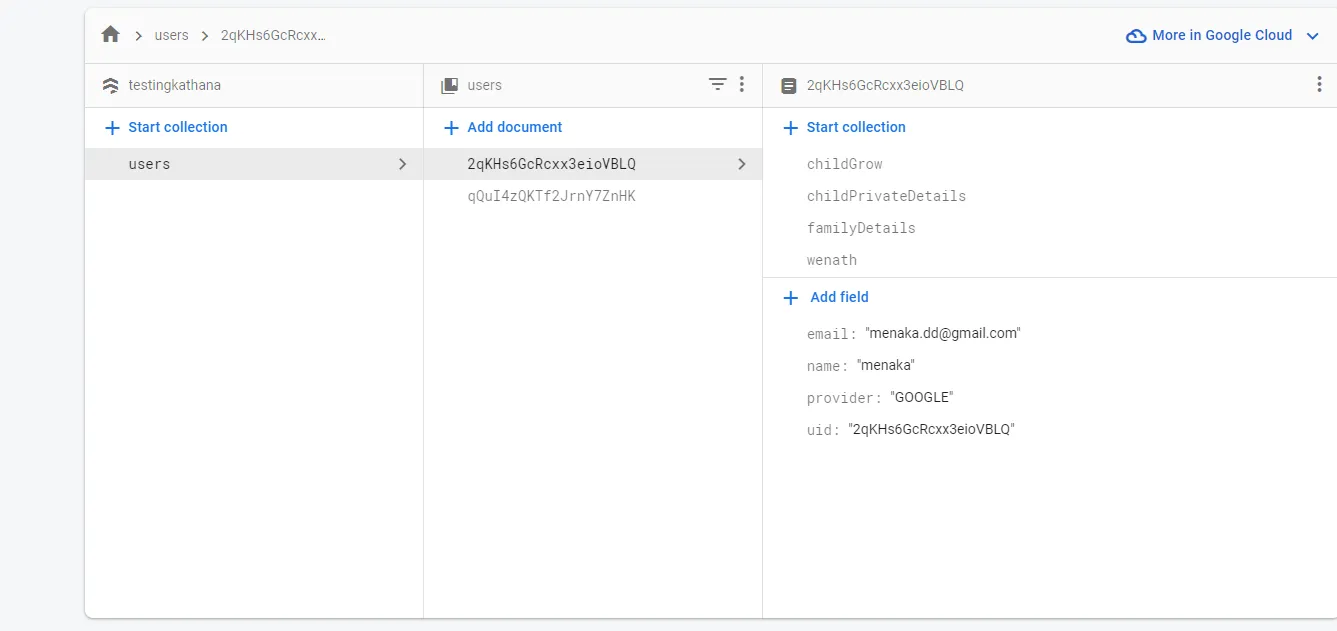
Task: Open the familyDetails subcollection
Action: pos(861,228)
